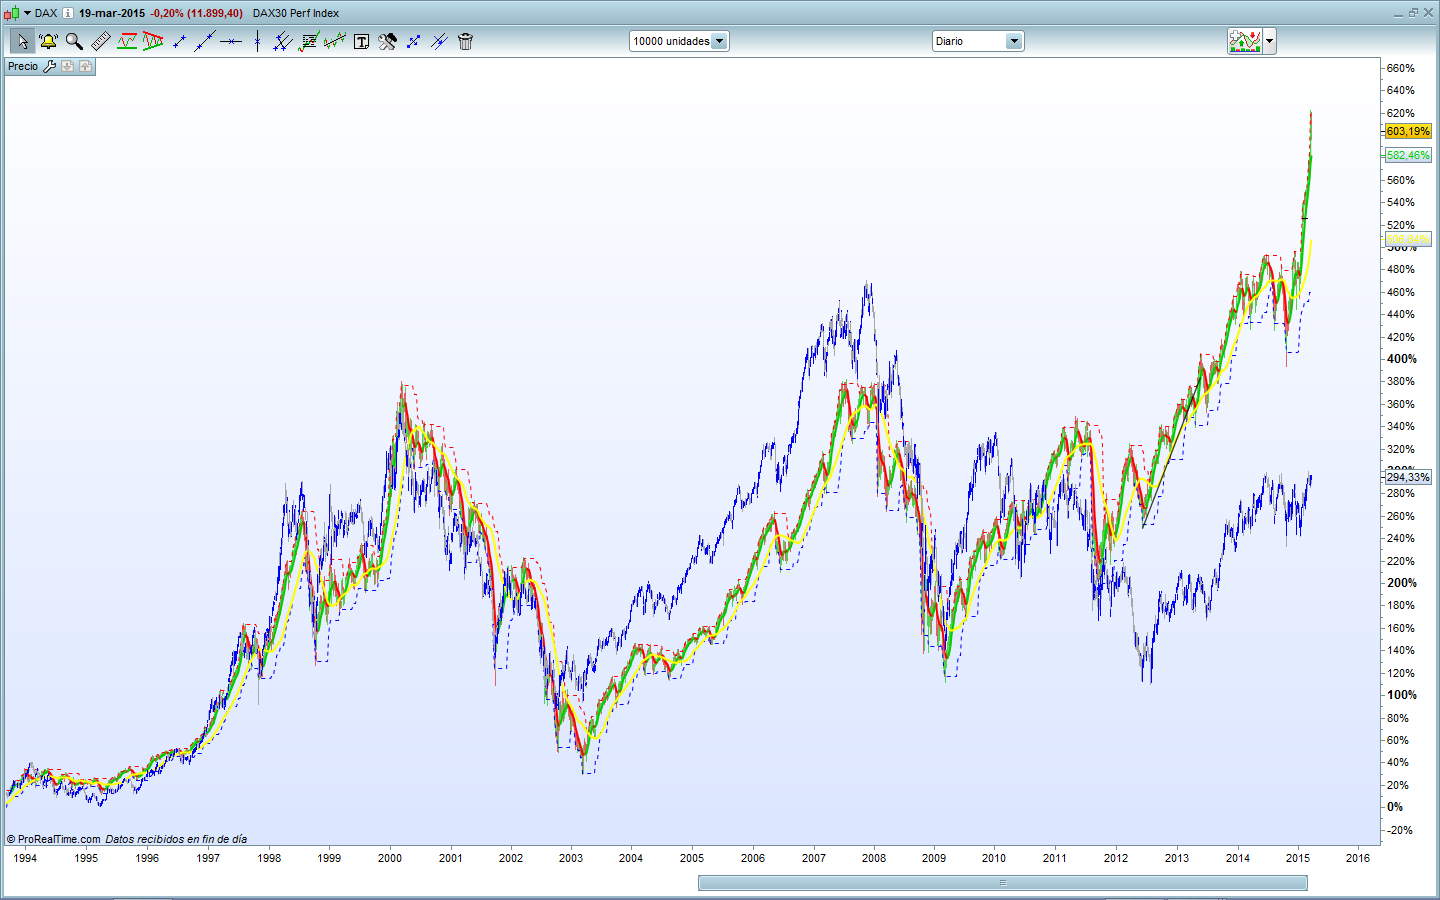Pick the short segment line tool

[x=179, y=41]
